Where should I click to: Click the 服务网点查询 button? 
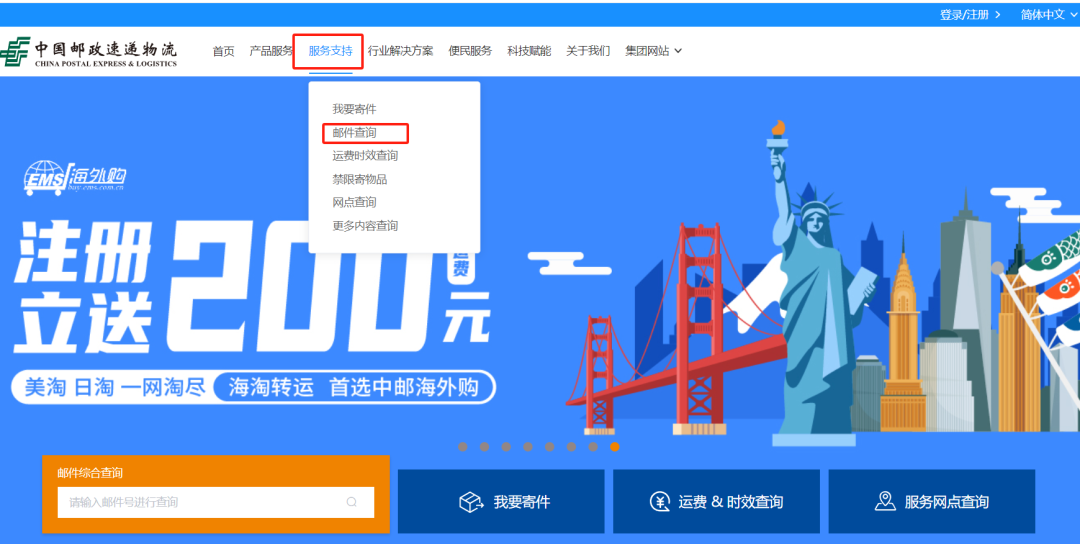pyautogui.click(x=932, y=501)
